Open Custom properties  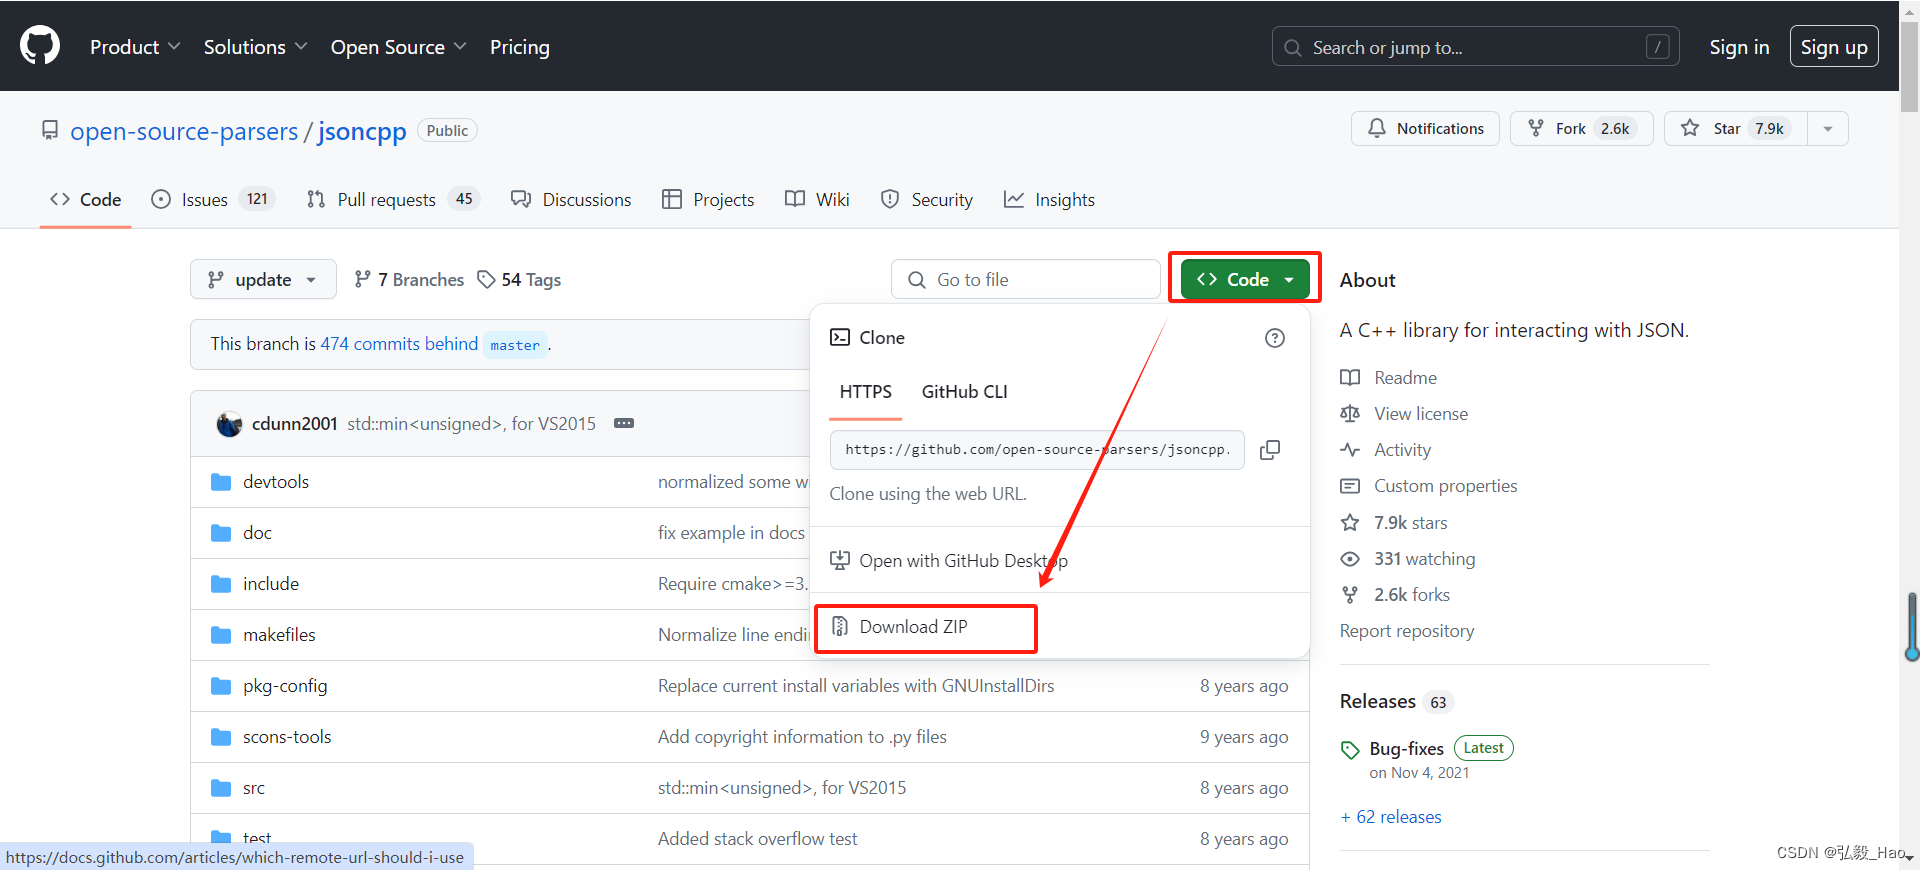[1428, 486]
